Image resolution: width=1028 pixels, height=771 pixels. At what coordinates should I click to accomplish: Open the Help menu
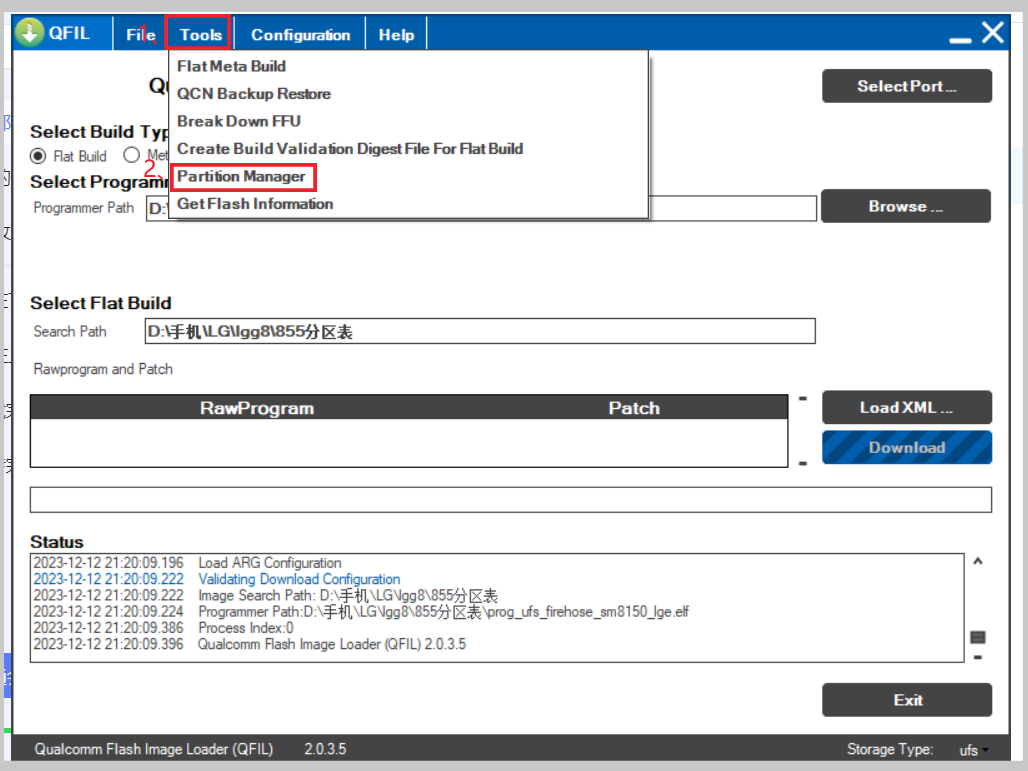[x=396, y=35]
